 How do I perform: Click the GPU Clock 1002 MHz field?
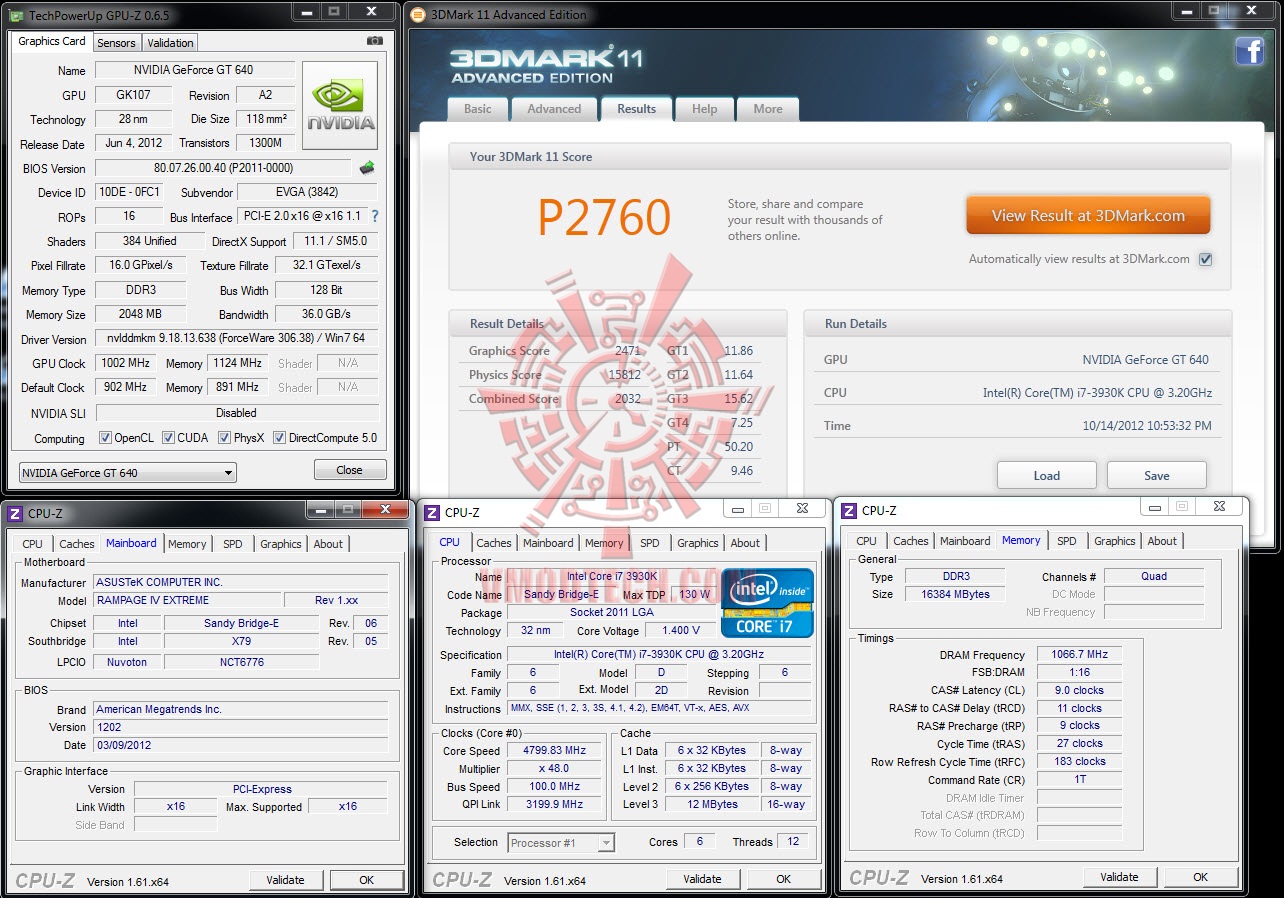pos(126,363)
